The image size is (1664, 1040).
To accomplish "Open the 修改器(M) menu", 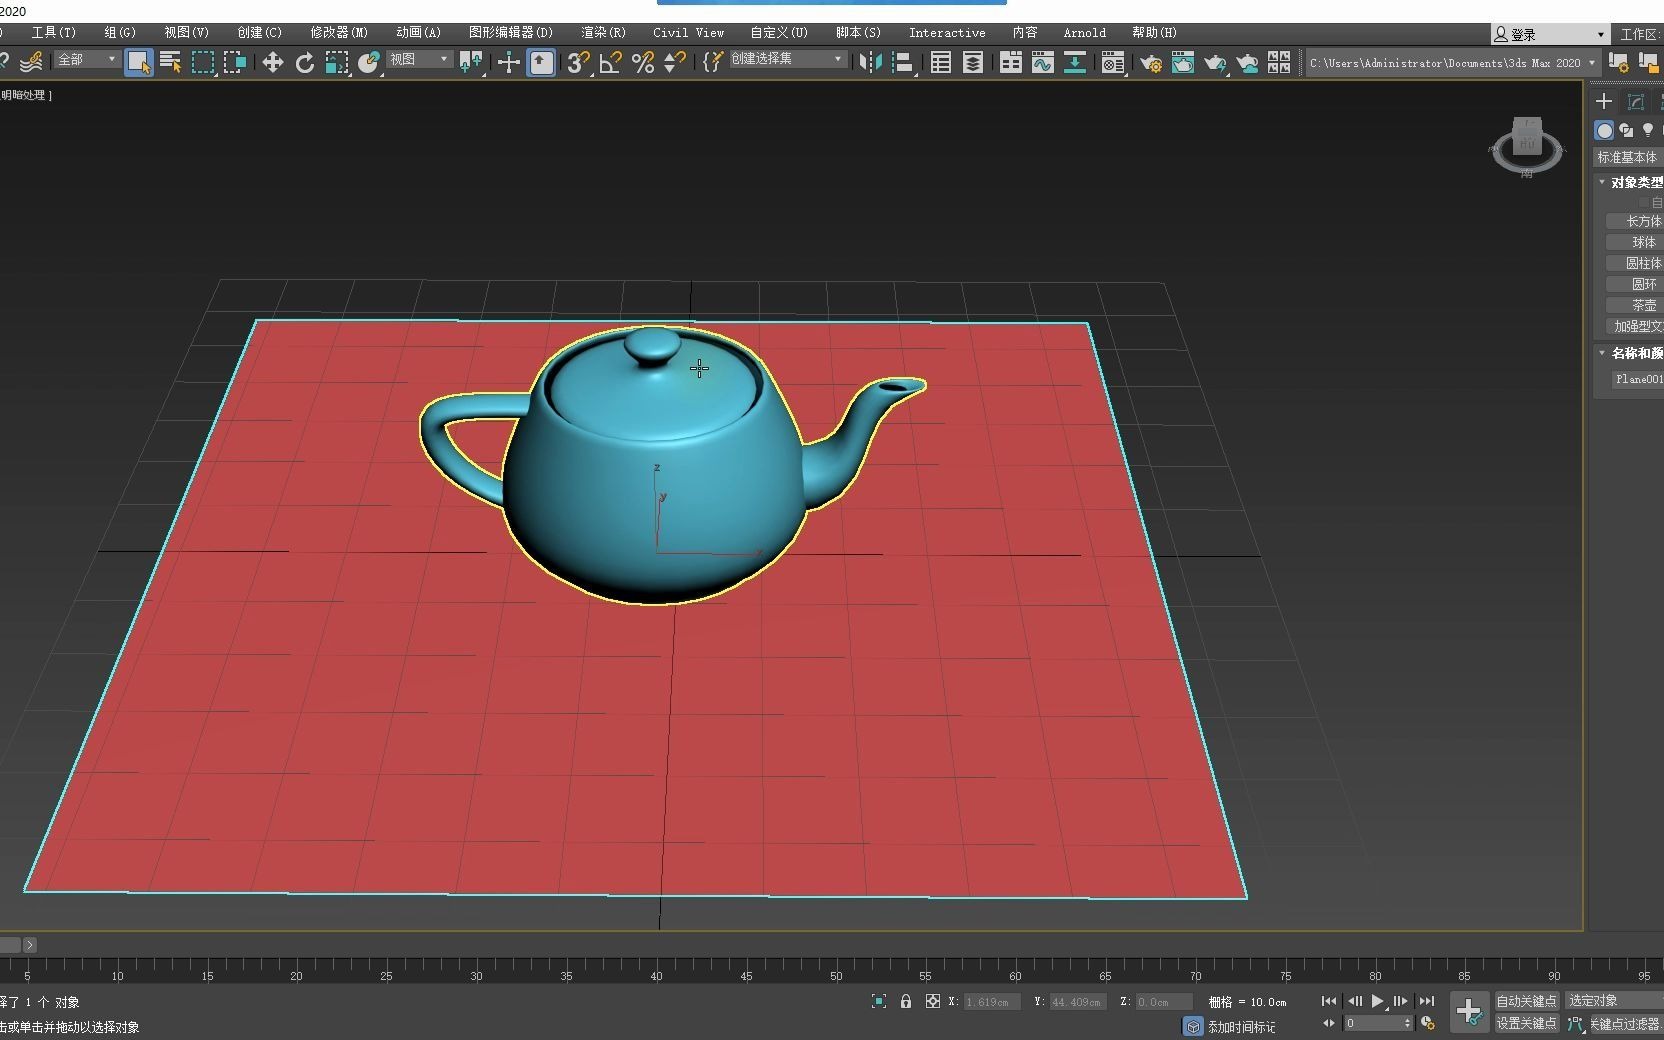I will (x=339, y=33).
